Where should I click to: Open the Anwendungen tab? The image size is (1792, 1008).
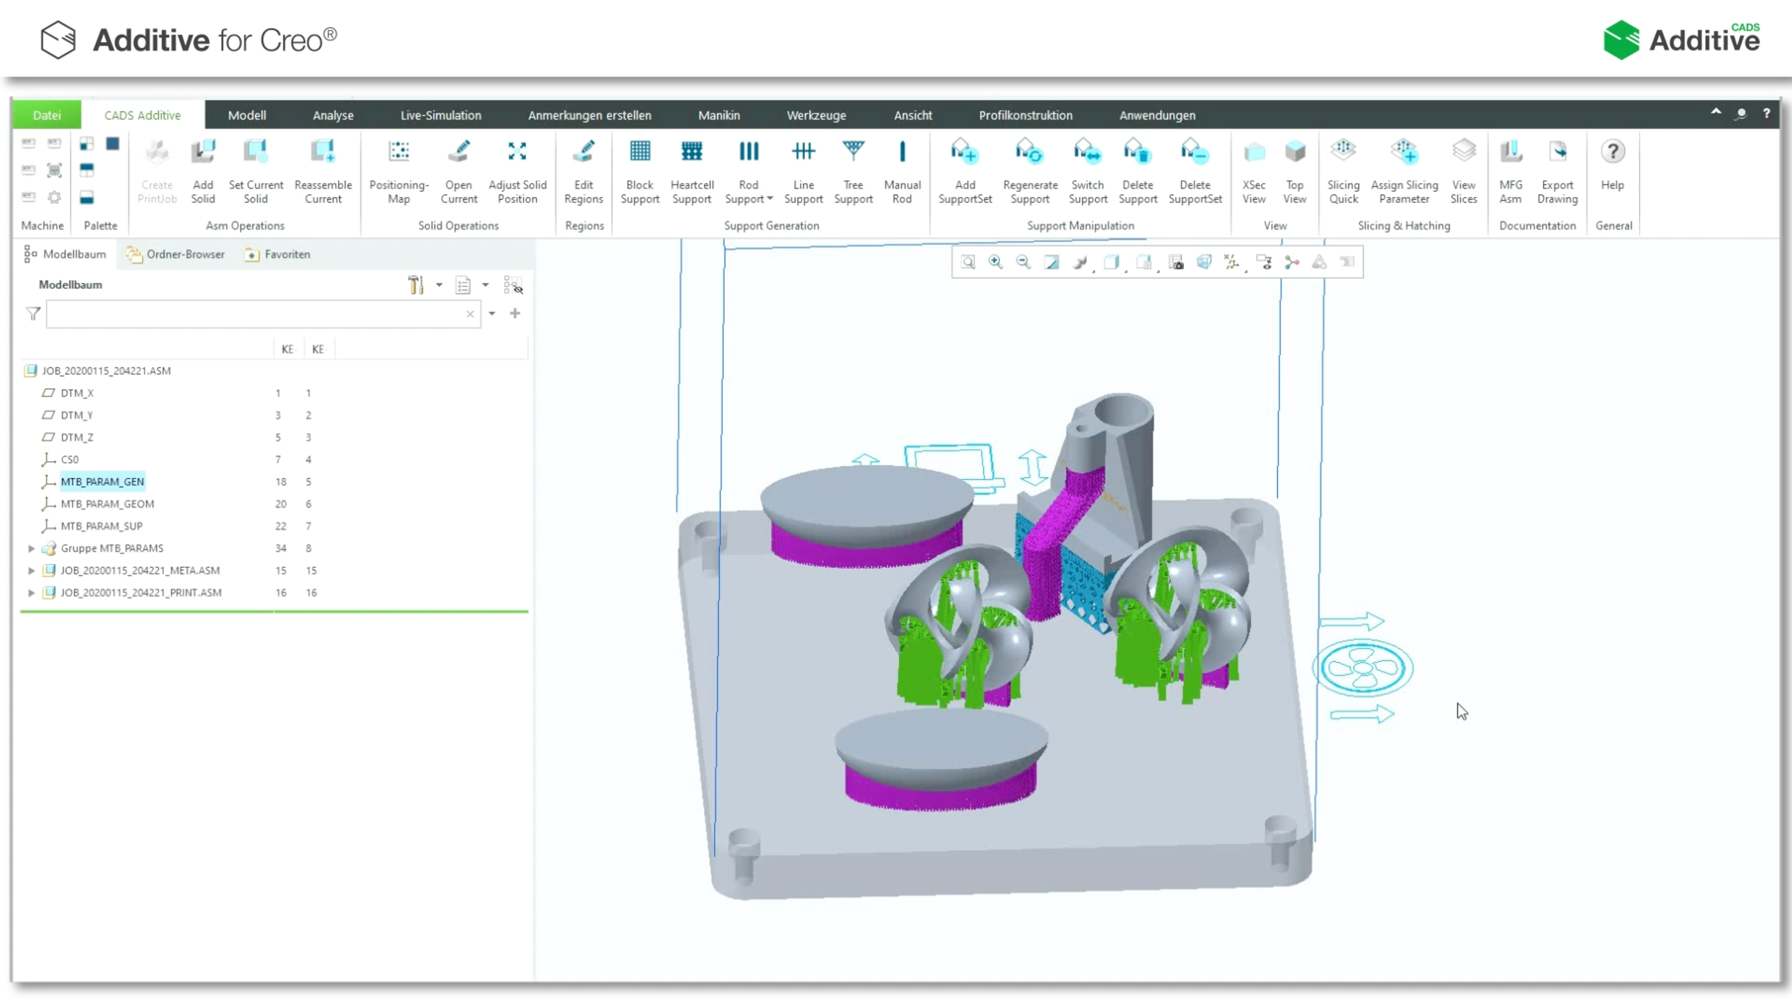click(x=1157, y=115)
